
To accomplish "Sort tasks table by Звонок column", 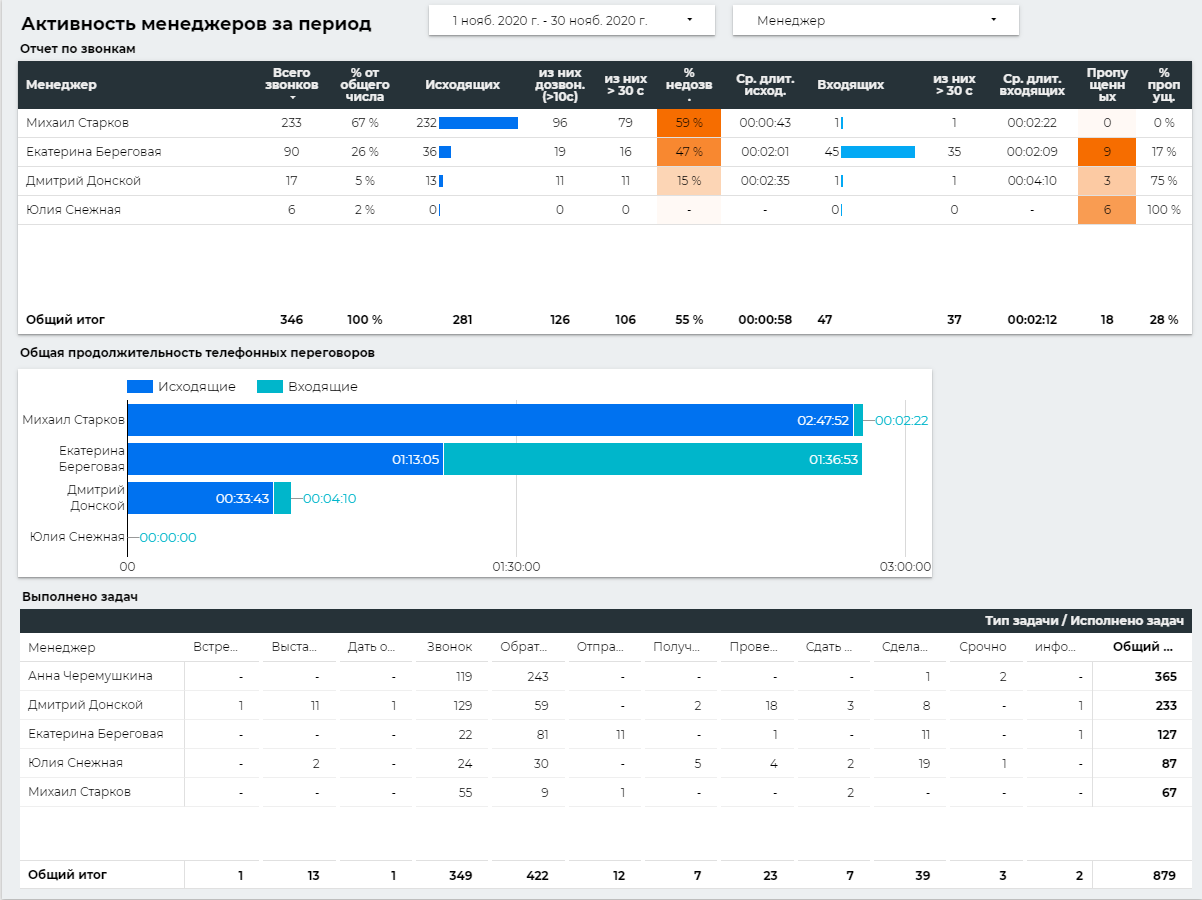I will 450,647.
